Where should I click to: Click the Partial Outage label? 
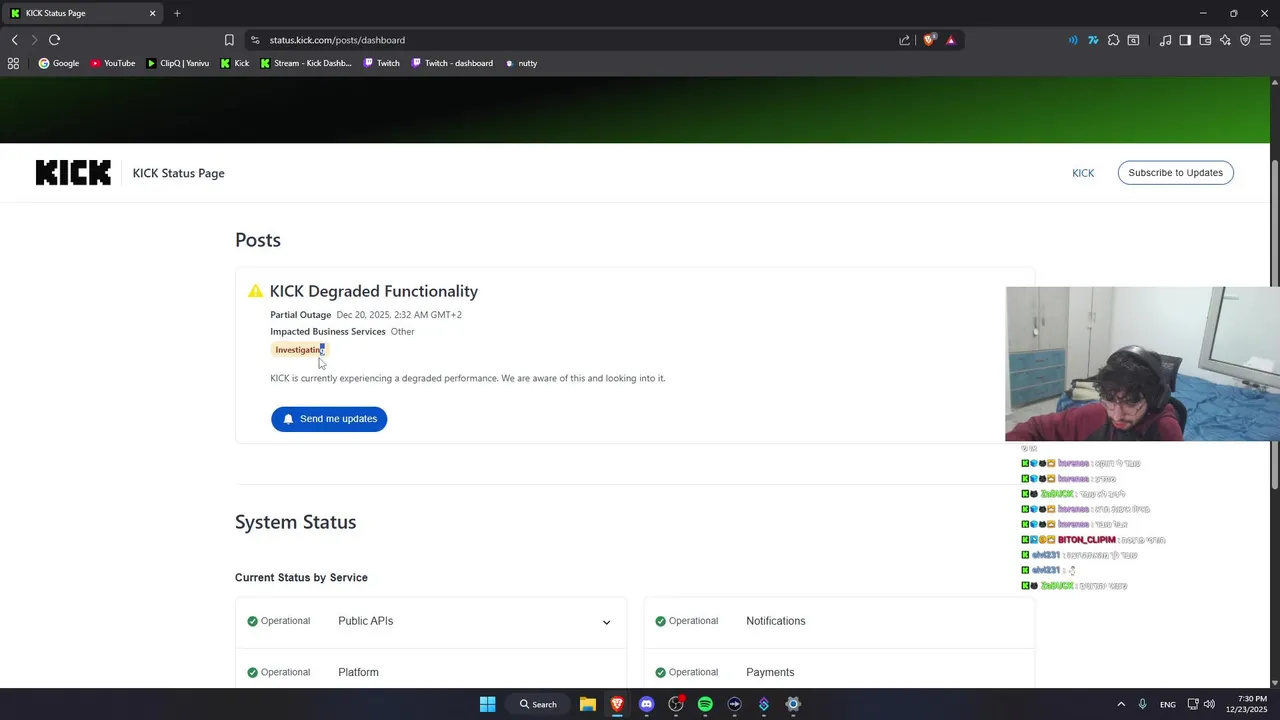[300, 315]
